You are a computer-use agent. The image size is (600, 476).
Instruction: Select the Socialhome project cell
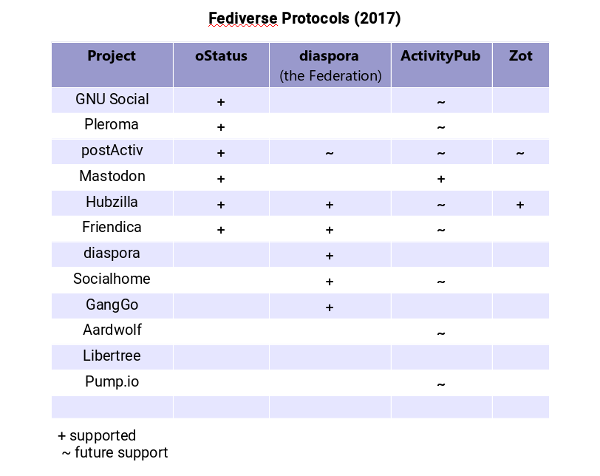[x=112, y=278]
